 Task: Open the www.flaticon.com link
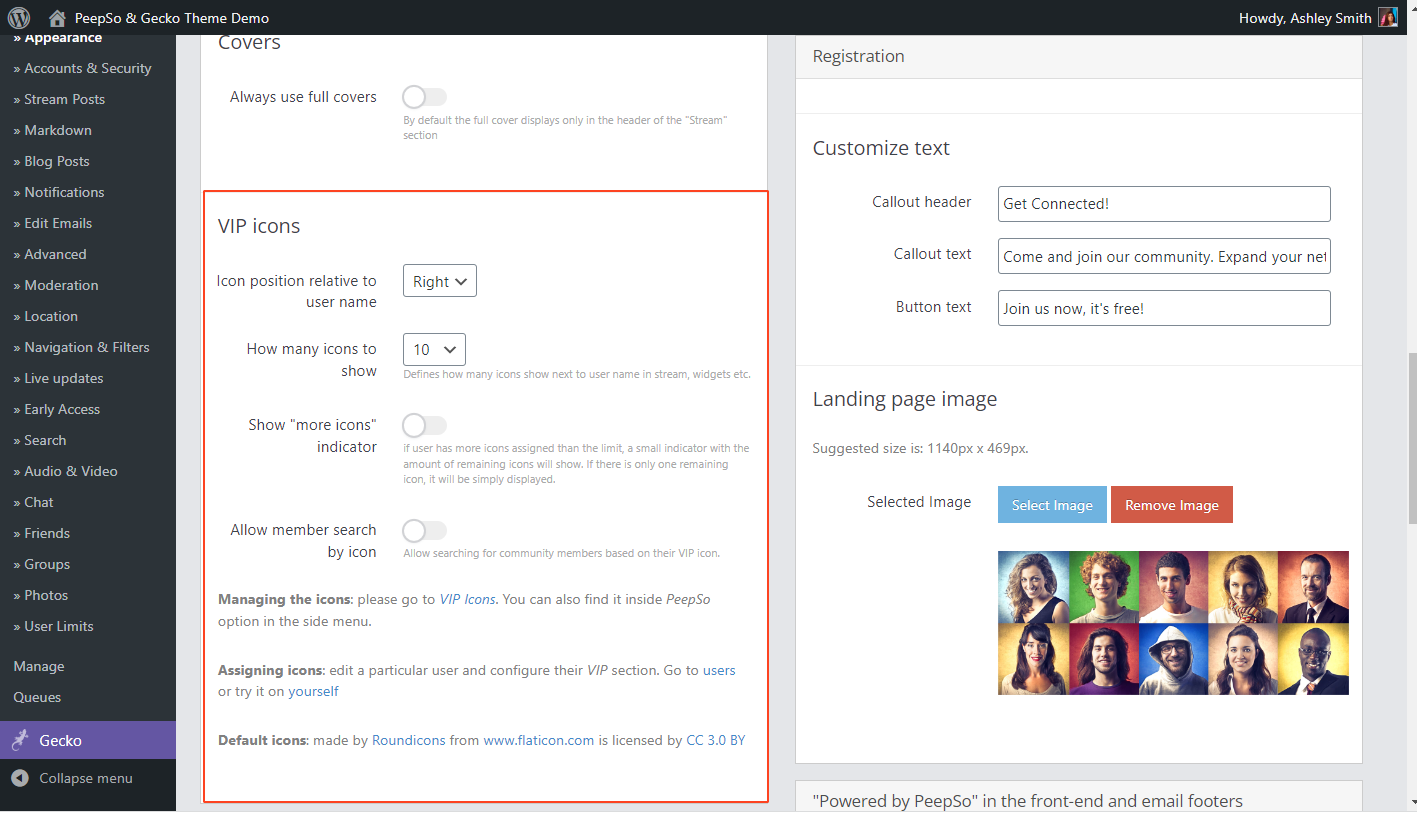click(x=539, y=740)
